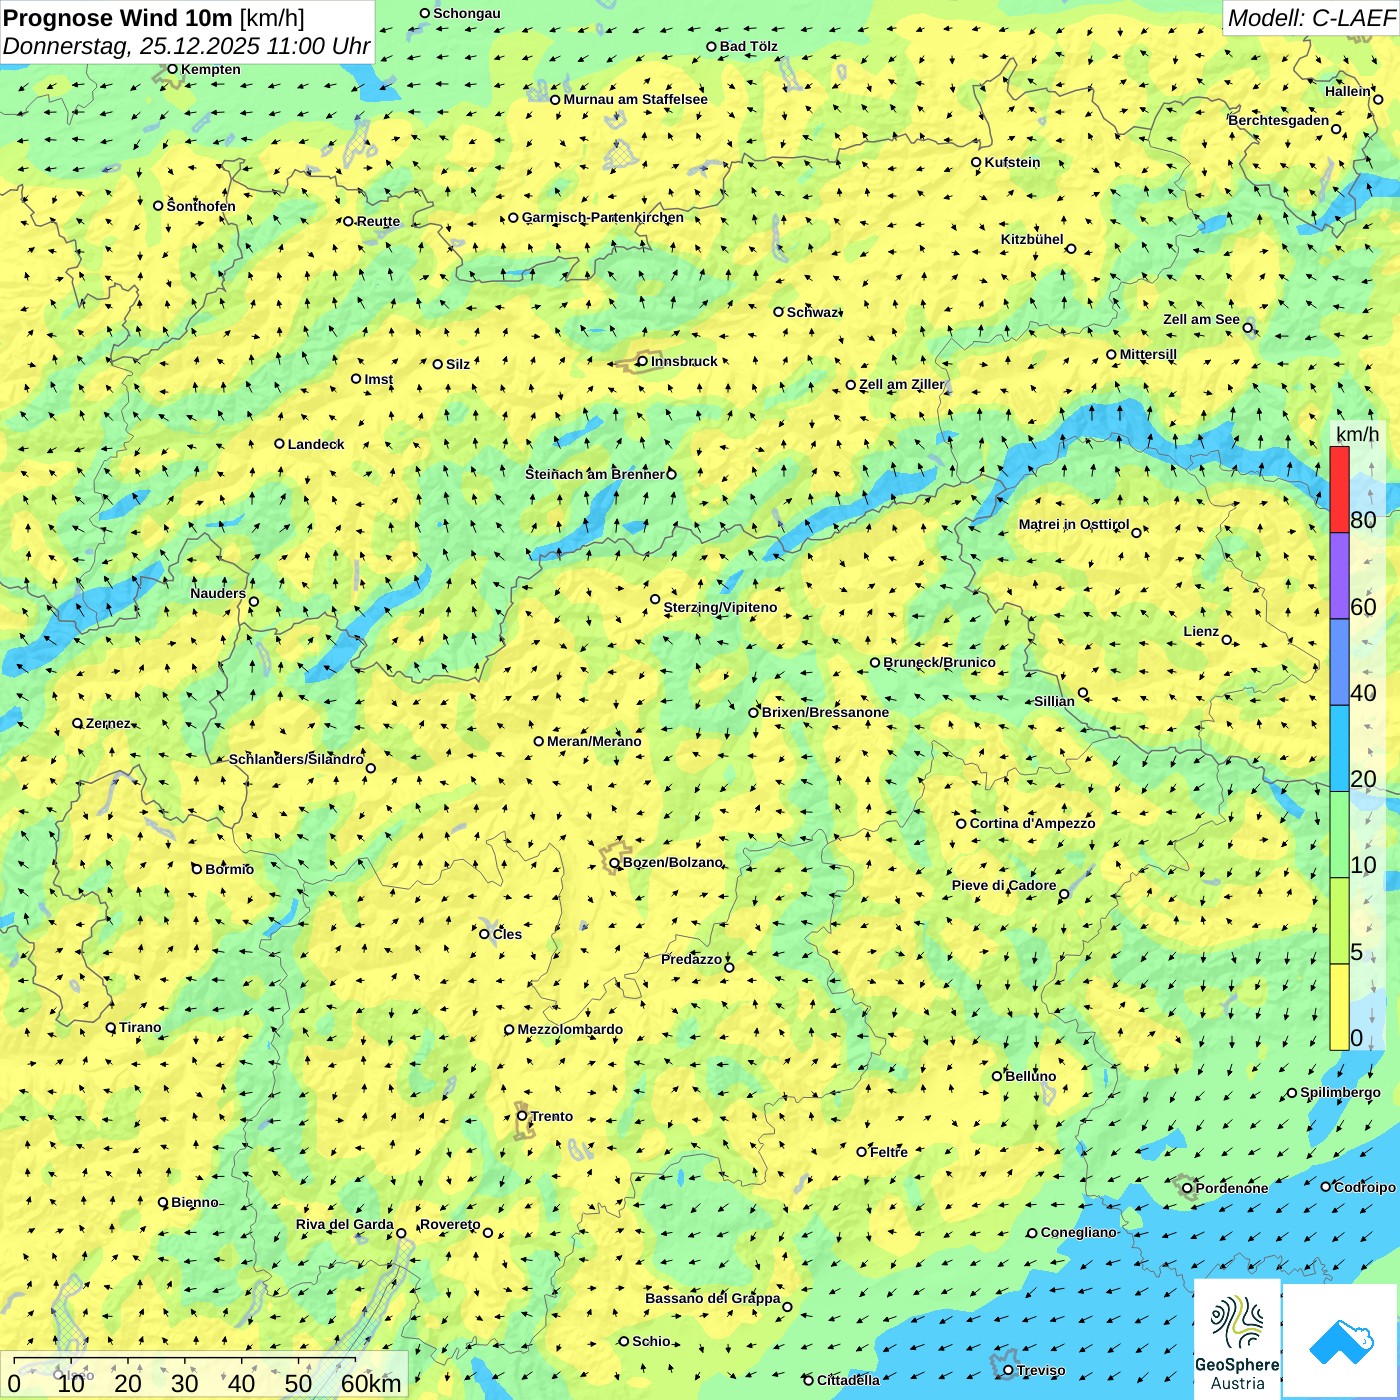Click the Lienz label
Screen dimensions: 1400x1400
click(1201, 631)
